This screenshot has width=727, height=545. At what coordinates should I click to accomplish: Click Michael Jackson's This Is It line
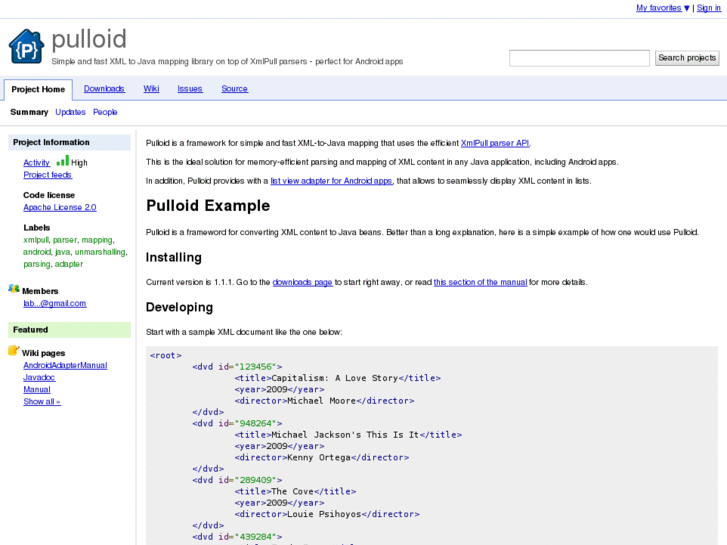[x=348, y=435]
